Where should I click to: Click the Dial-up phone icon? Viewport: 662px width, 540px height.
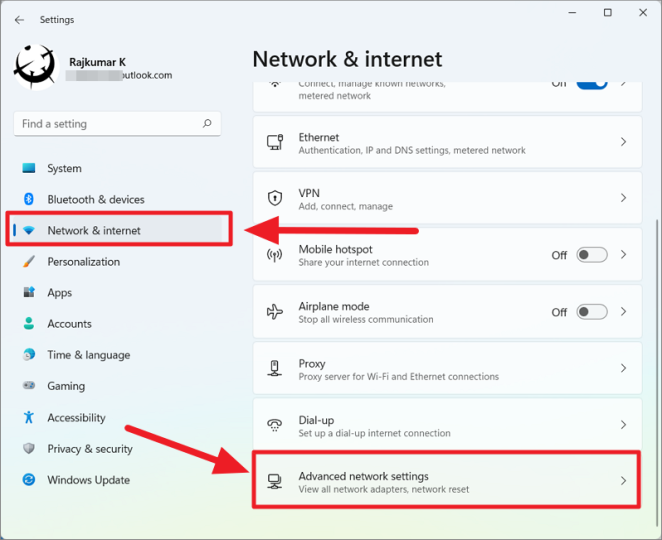click(275, 425)
